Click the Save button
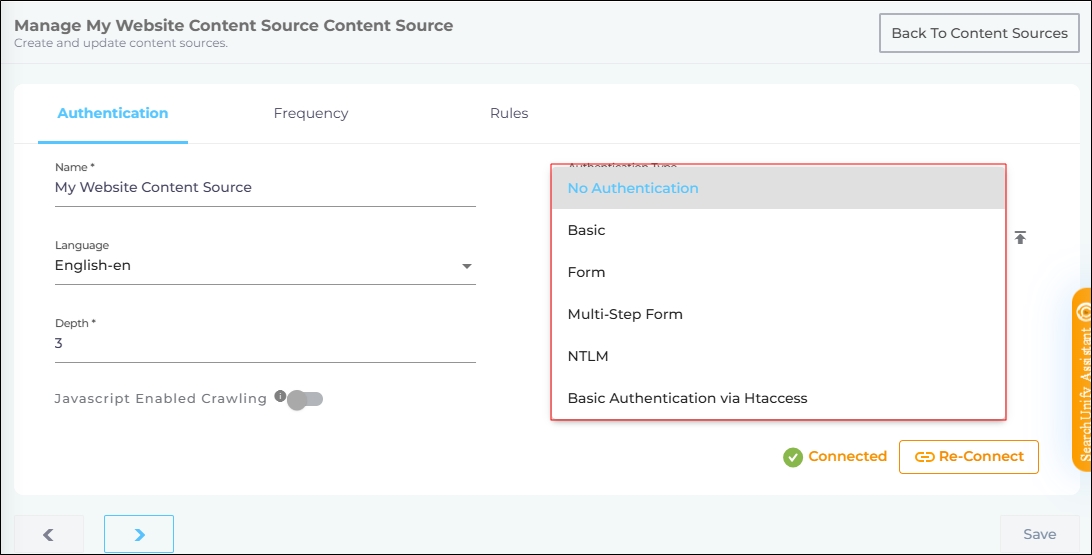The image size is (1092, 555). [x=1040, y=535]
